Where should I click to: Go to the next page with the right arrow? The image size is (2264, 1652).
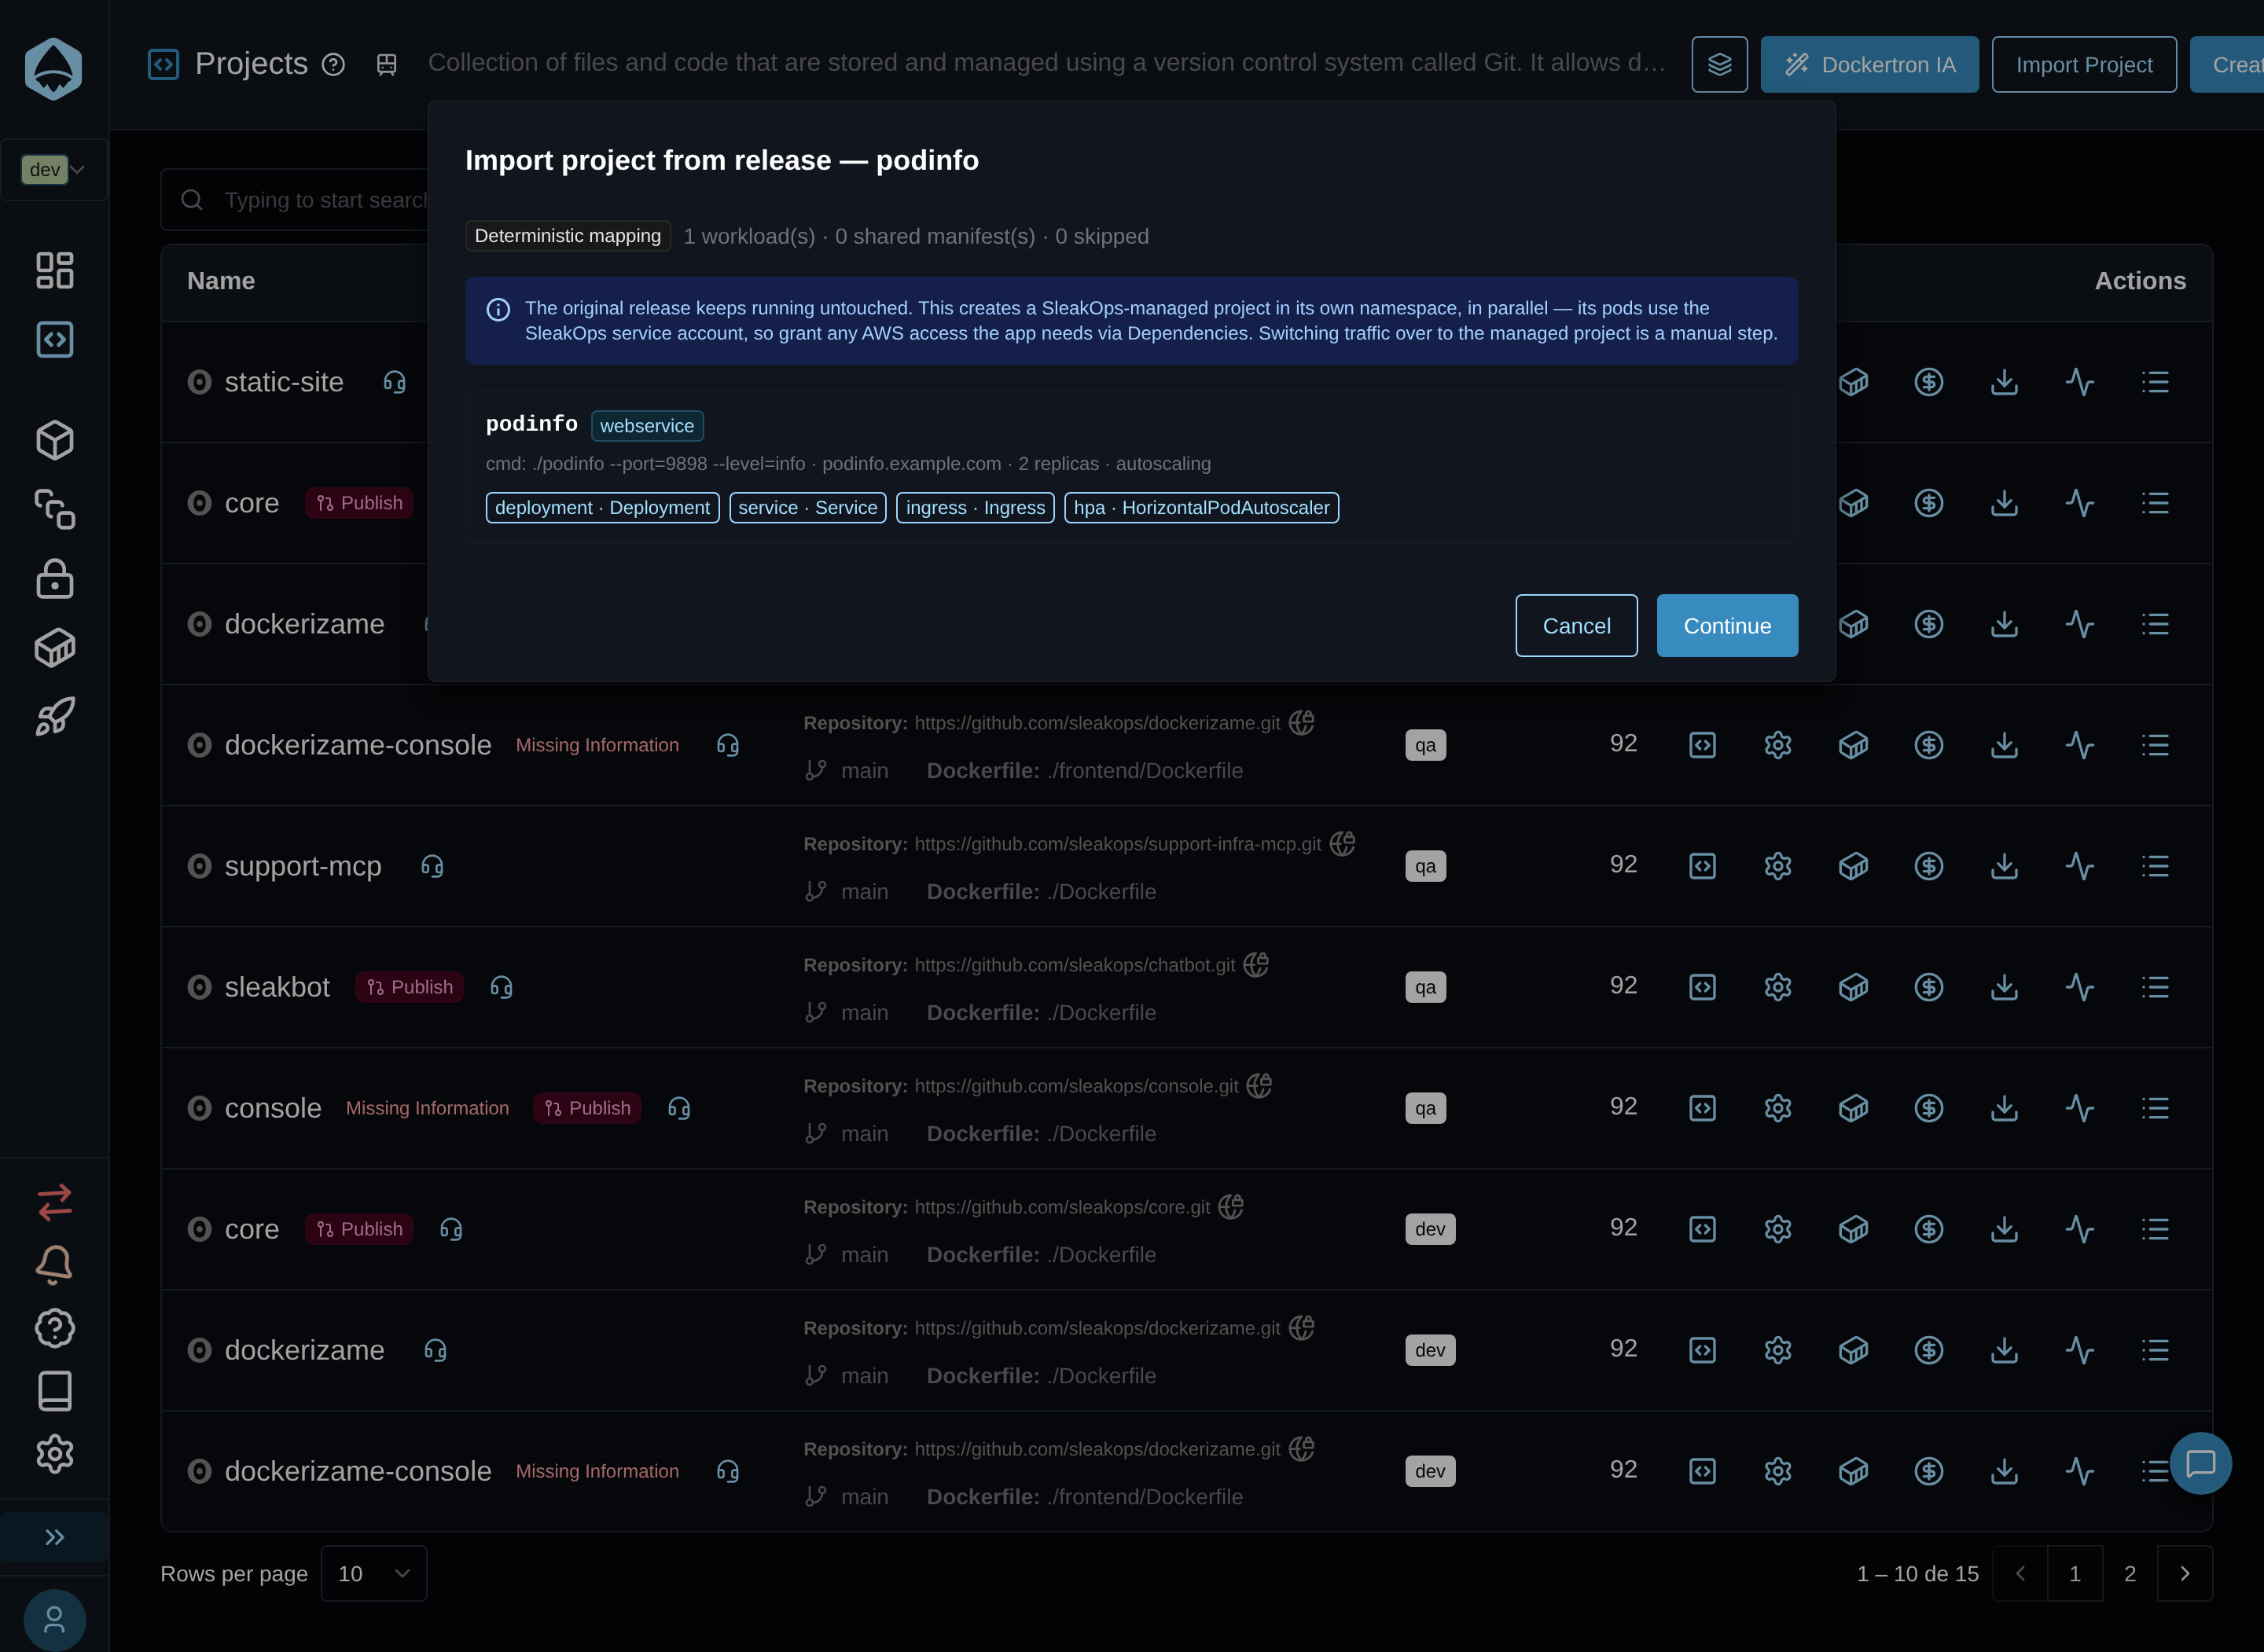pyautogui.click(x=2185, y=1574)
